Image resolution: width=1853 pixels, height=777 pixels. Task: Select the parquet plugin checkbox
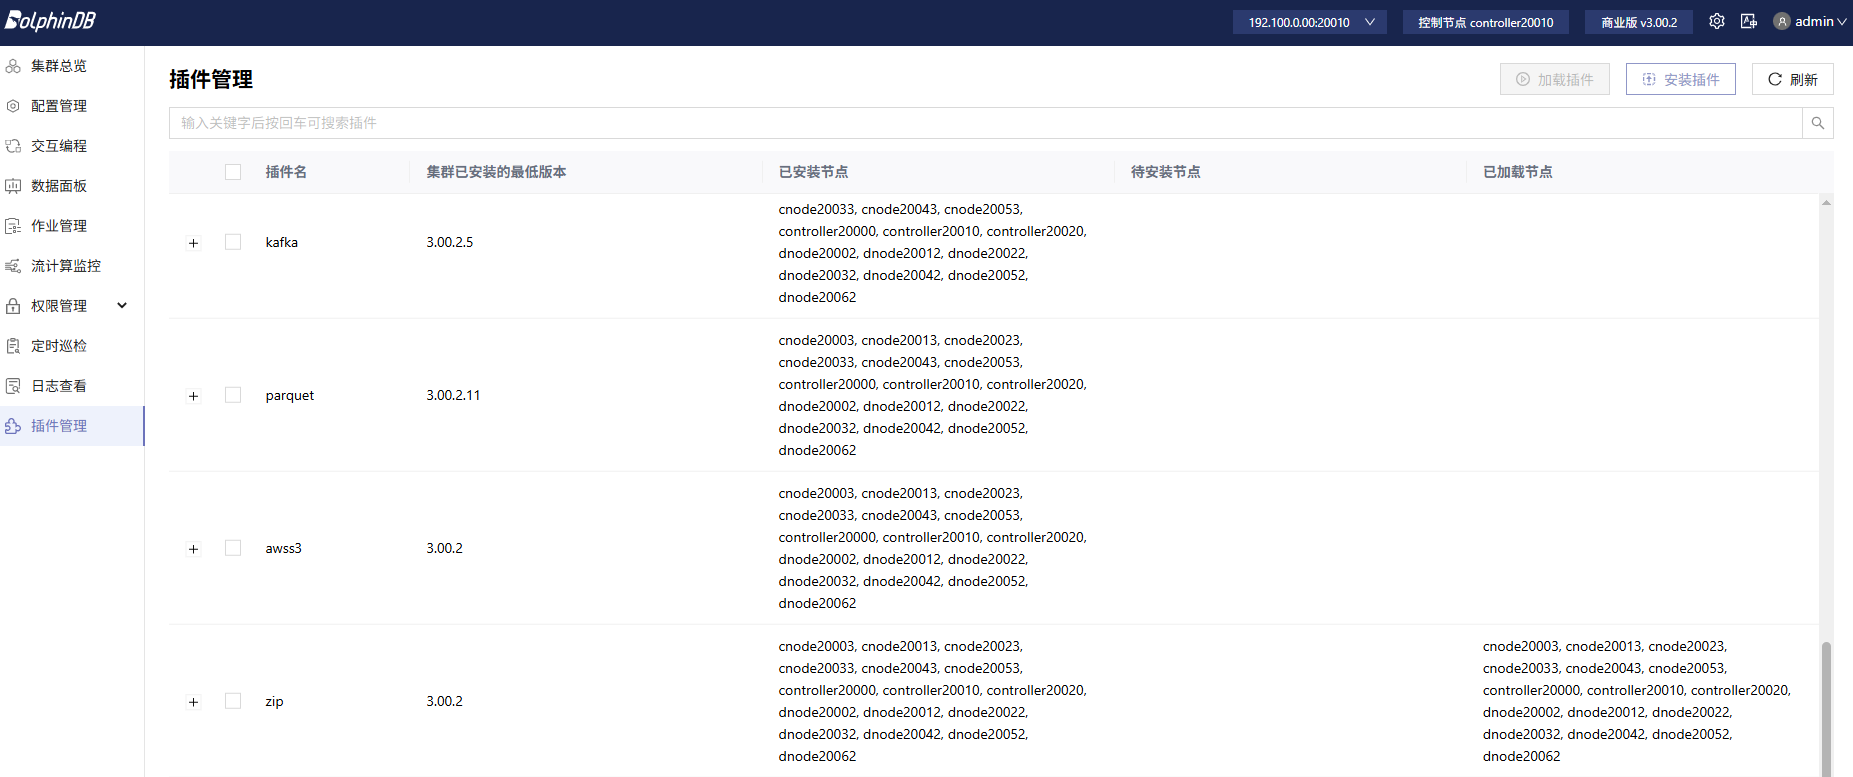click(233, 395)
